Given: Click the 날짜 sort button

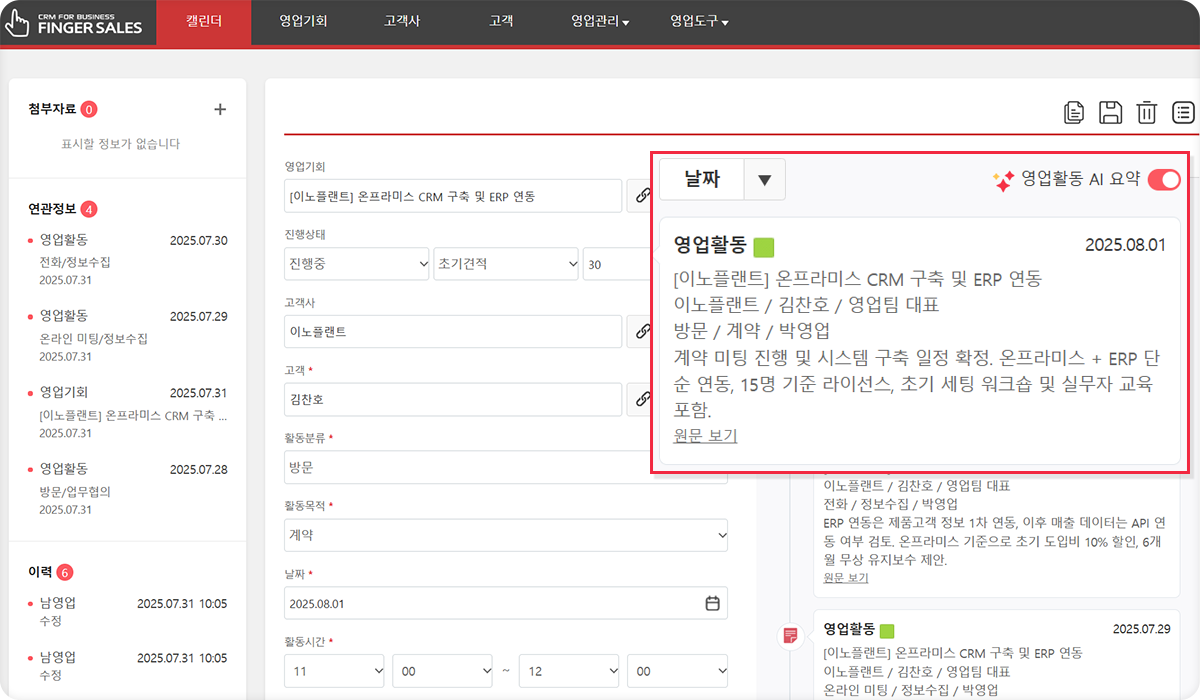Looking at the screenshot, I should point(701,180).
